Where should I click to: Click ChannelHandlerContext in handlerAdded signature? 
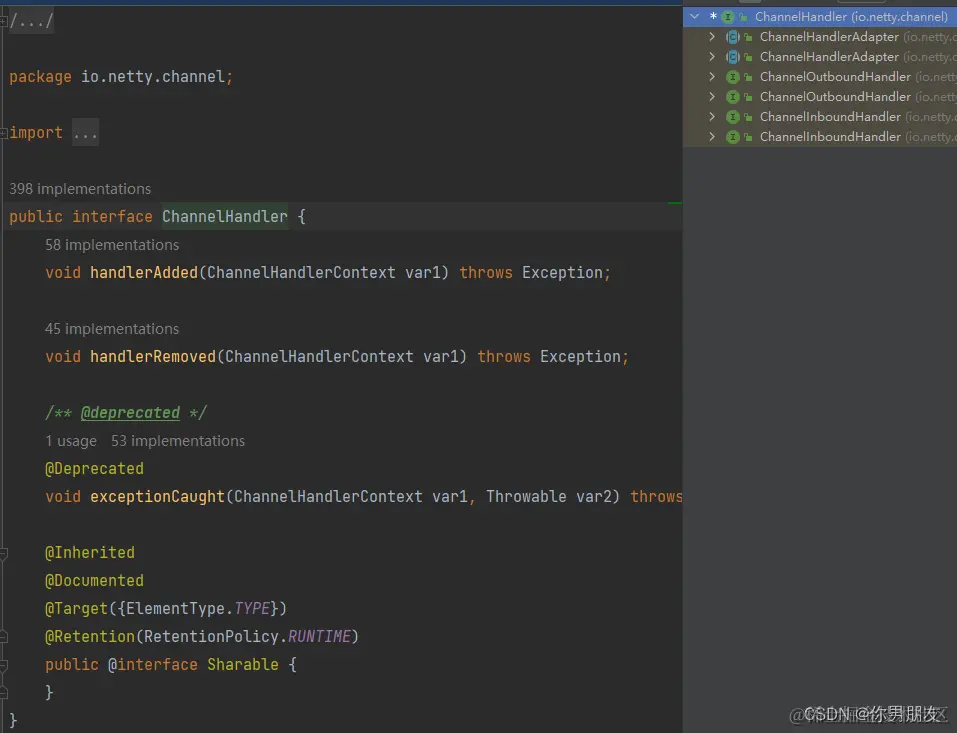point(301,273)
